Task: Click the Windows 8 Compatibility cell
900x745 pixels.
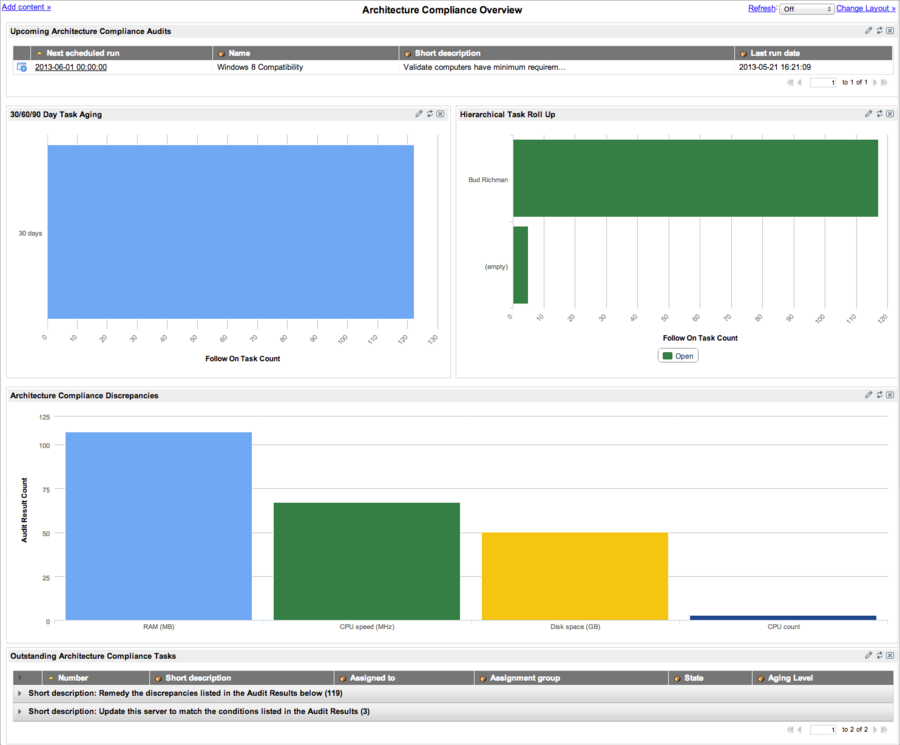Action: pos(260,67)
